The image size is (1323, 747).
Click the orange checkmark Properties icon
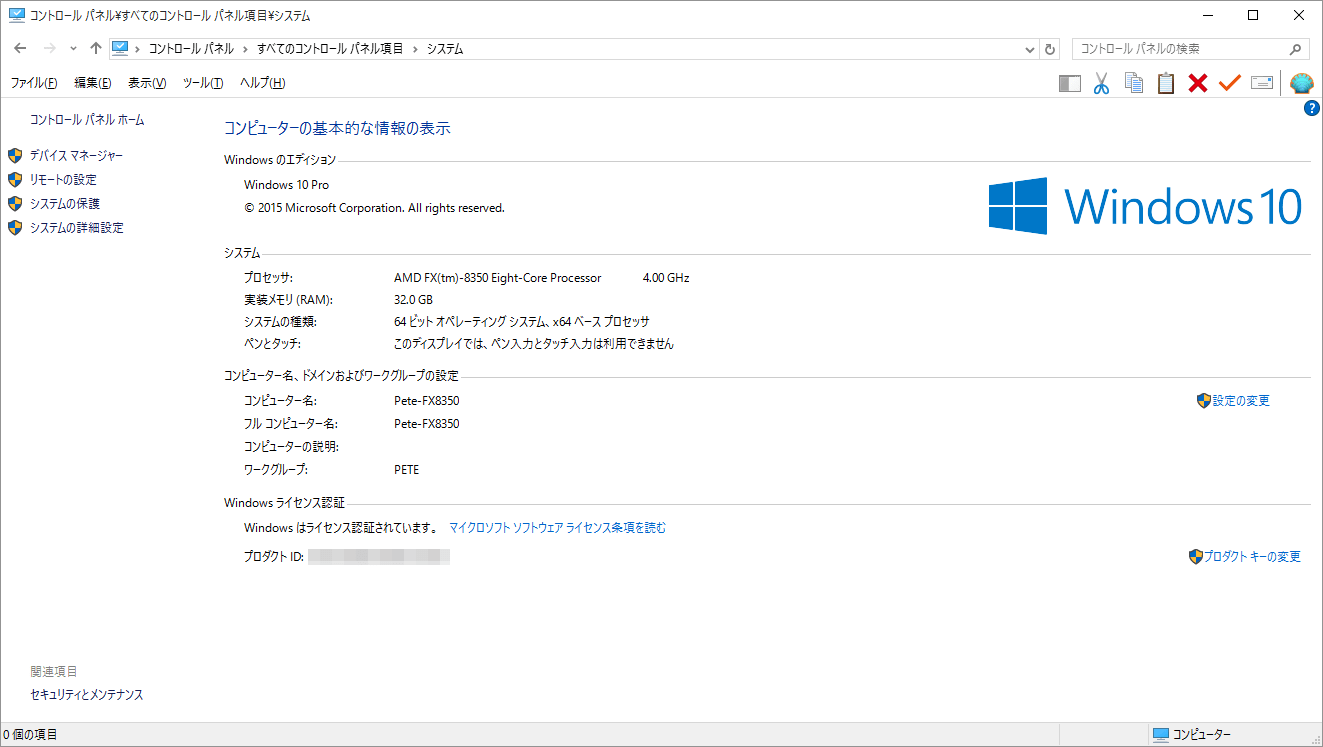click(x=1230, y=84)
